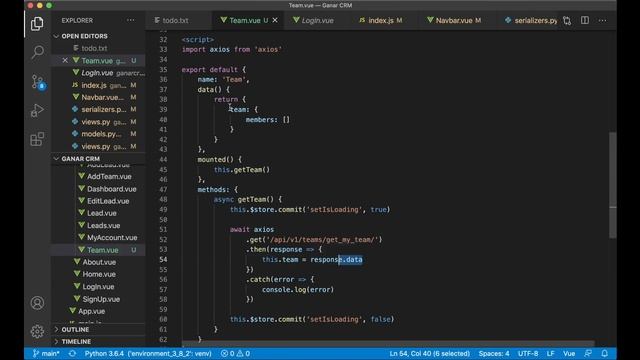Open the Source Control view
This screenshot has height=360, width=640.
pos(38,82)
